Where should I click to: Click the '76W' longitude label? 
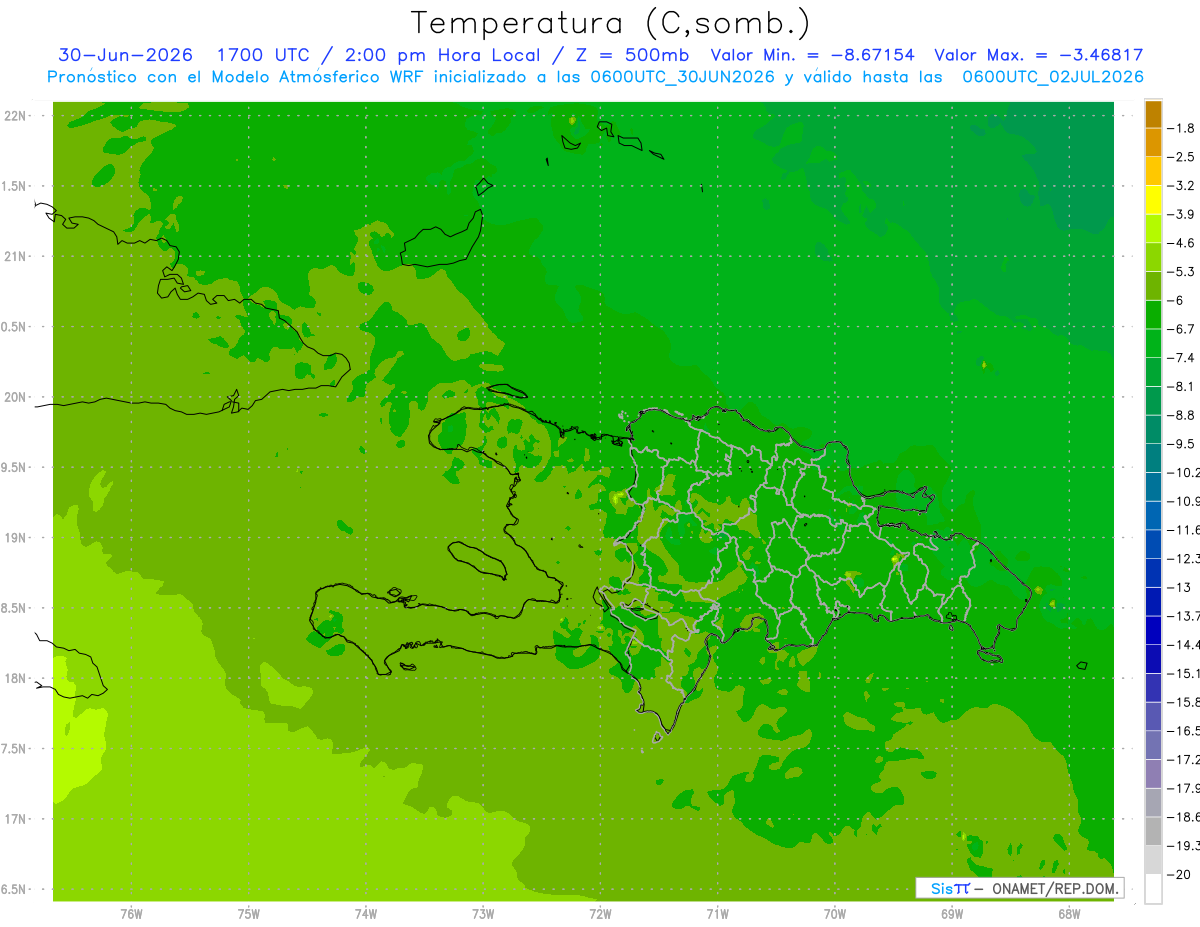[131, 914]
